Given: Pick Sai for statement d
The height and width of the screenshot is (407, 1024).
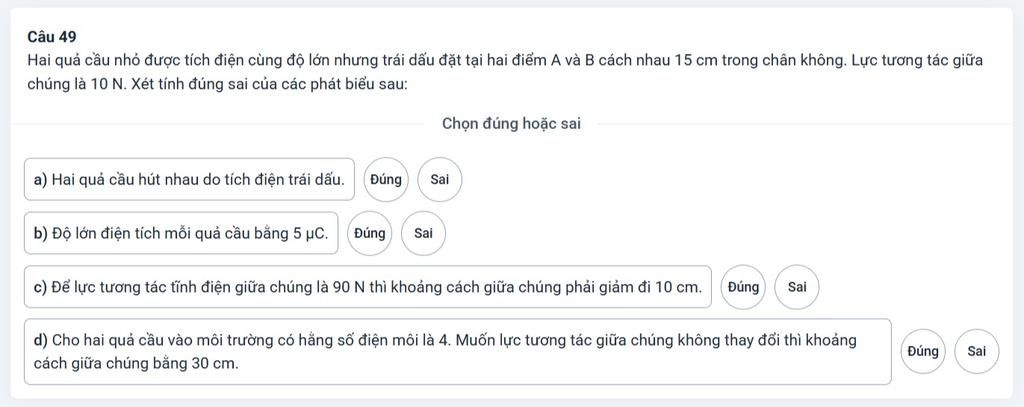Looking at the screenshot, I should tap(977, 351).
